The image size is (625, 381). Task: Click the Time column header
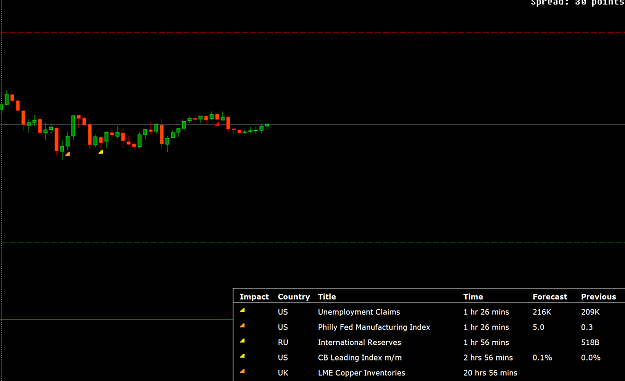[473, 297]
